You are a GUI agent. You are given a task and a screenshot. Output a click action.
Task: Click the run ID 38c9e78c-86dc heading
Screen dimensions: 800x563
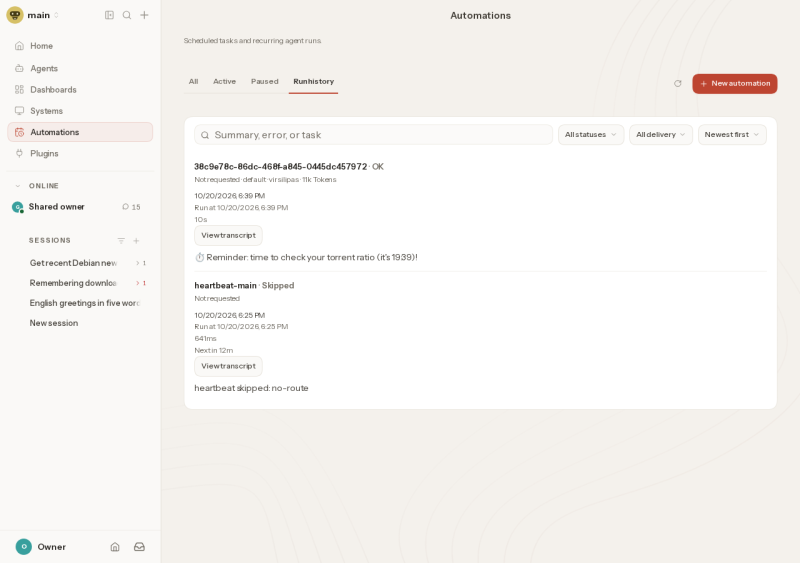[x=281, y=166]
